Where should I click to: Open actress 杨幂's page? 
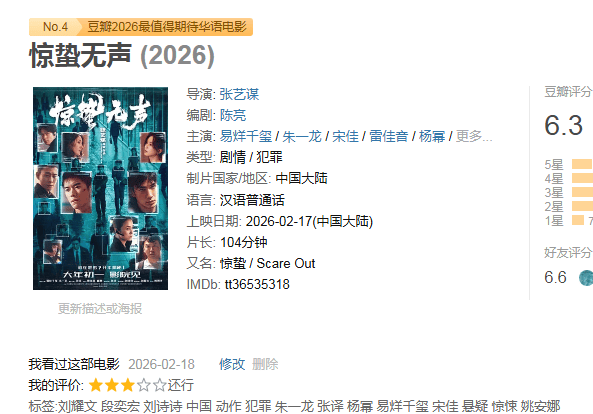(432, 136)
